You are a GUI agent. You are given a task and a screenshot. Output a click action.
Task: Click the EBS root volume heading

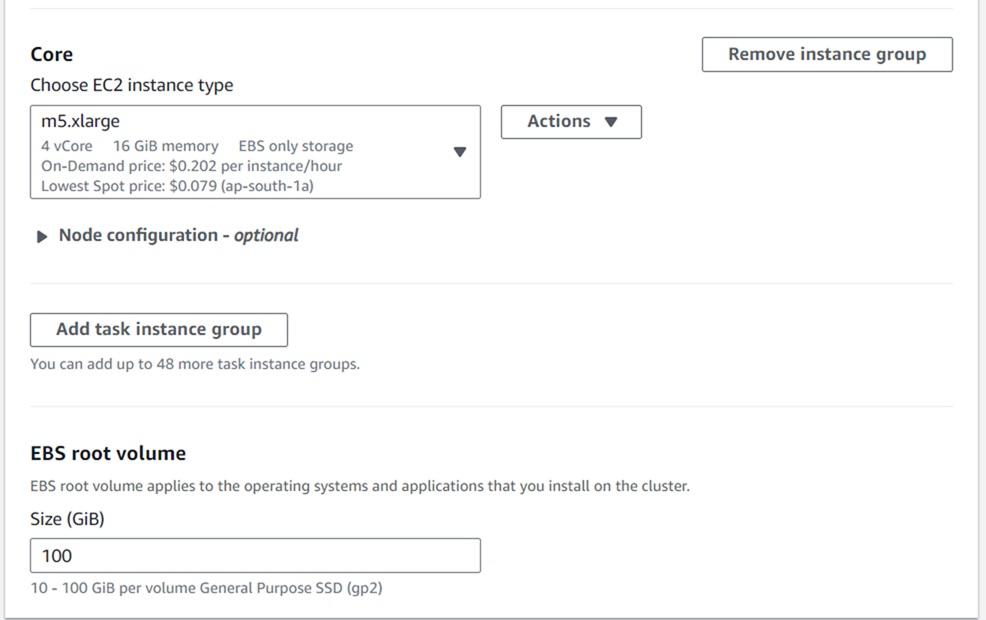pos(108,454)
